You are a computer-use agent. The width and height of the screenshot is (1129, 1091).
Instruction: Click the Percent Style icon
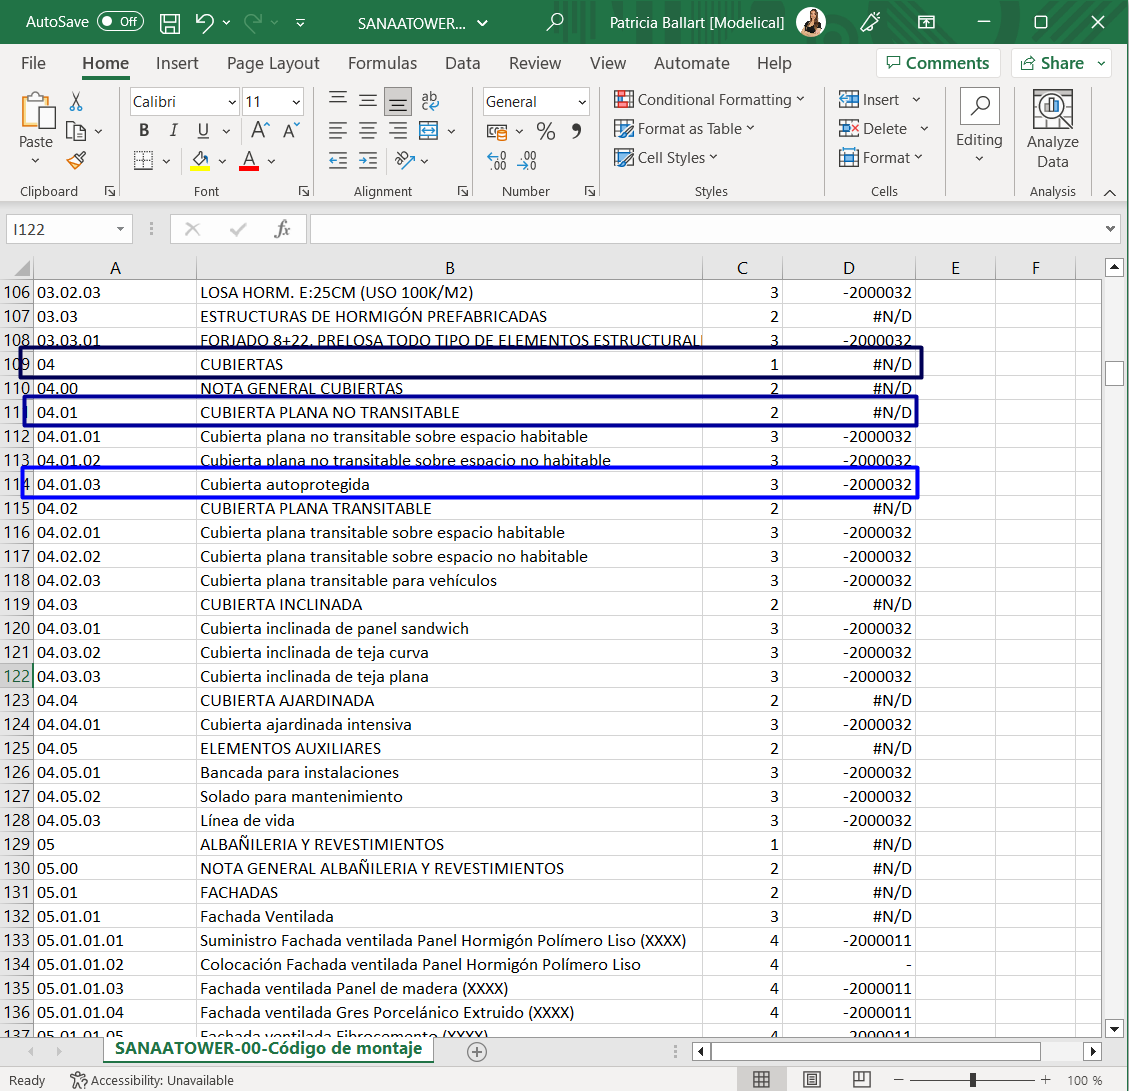[x=546, y=131]
